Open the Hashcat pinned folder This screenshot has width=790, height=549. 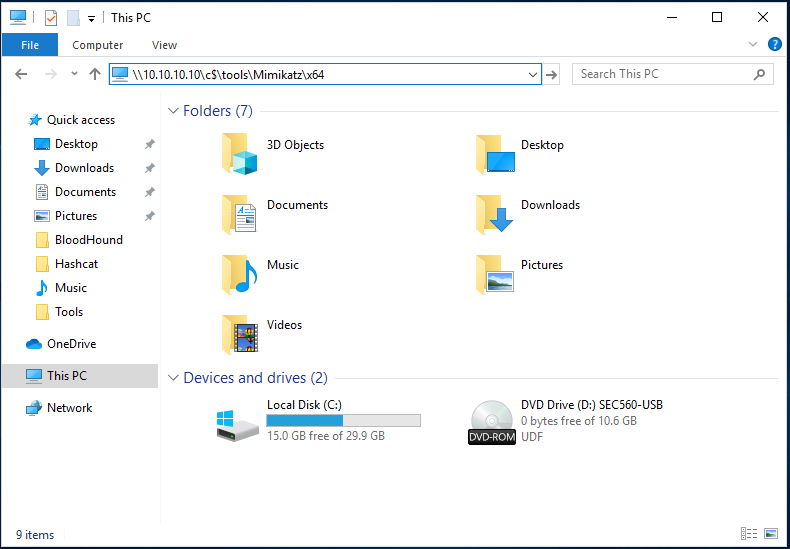click(76, 264)
